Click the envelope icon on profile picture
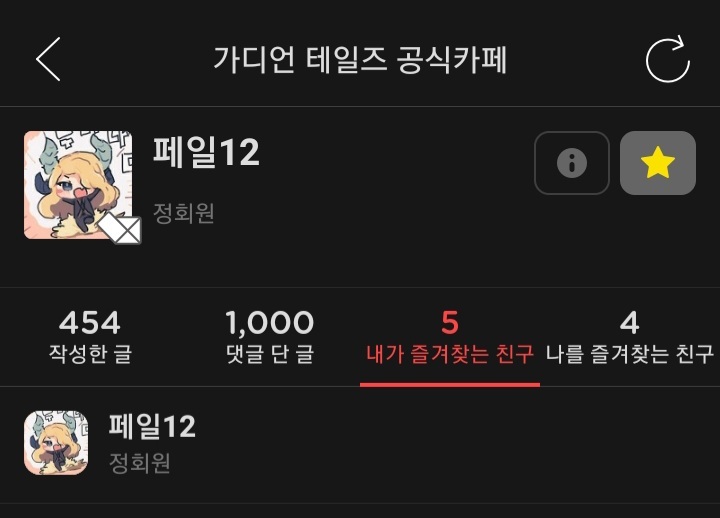 (120, 228)
